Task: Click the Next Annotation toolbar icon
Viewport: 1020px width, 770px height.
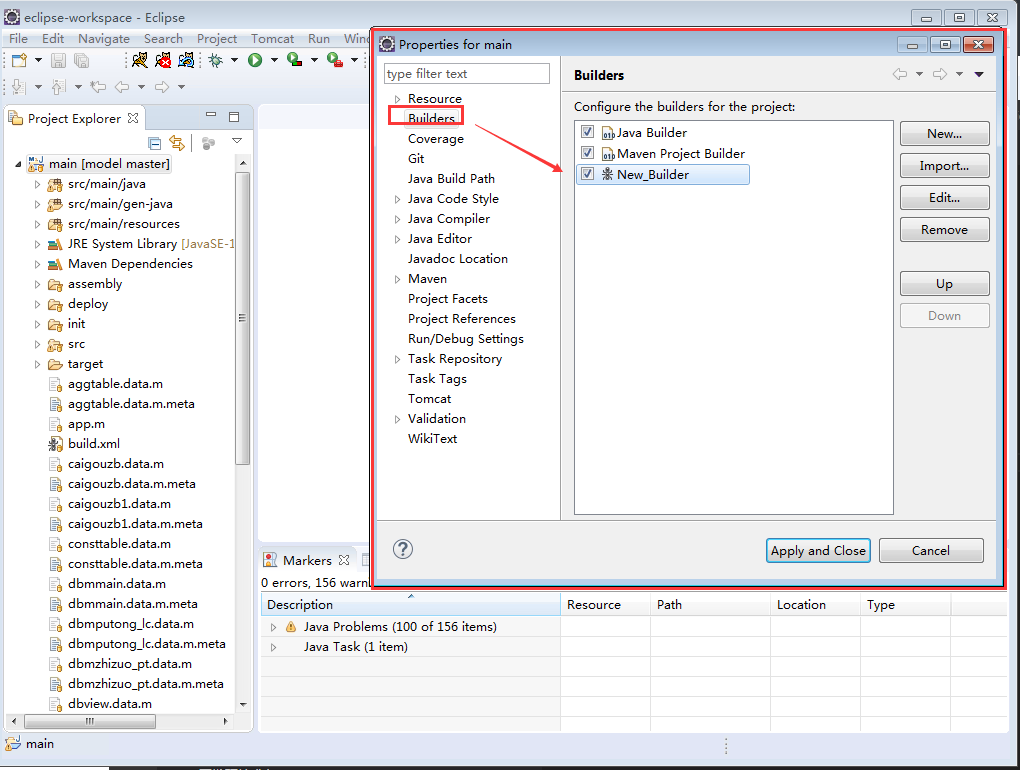Action: [x=19, y=86]
